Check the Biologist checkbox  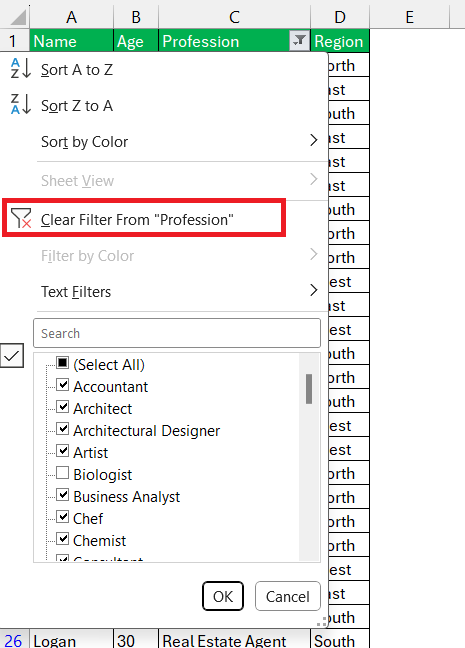click(62, 472)
